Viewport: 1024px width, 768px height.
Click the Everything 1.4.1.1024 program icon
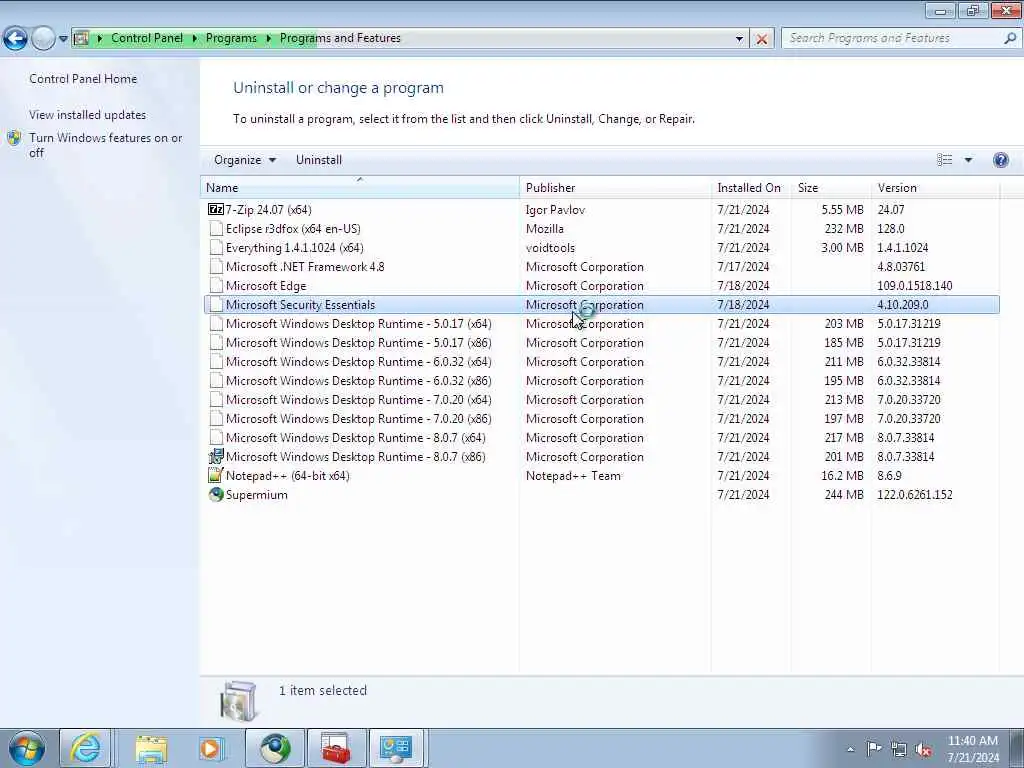216,248
